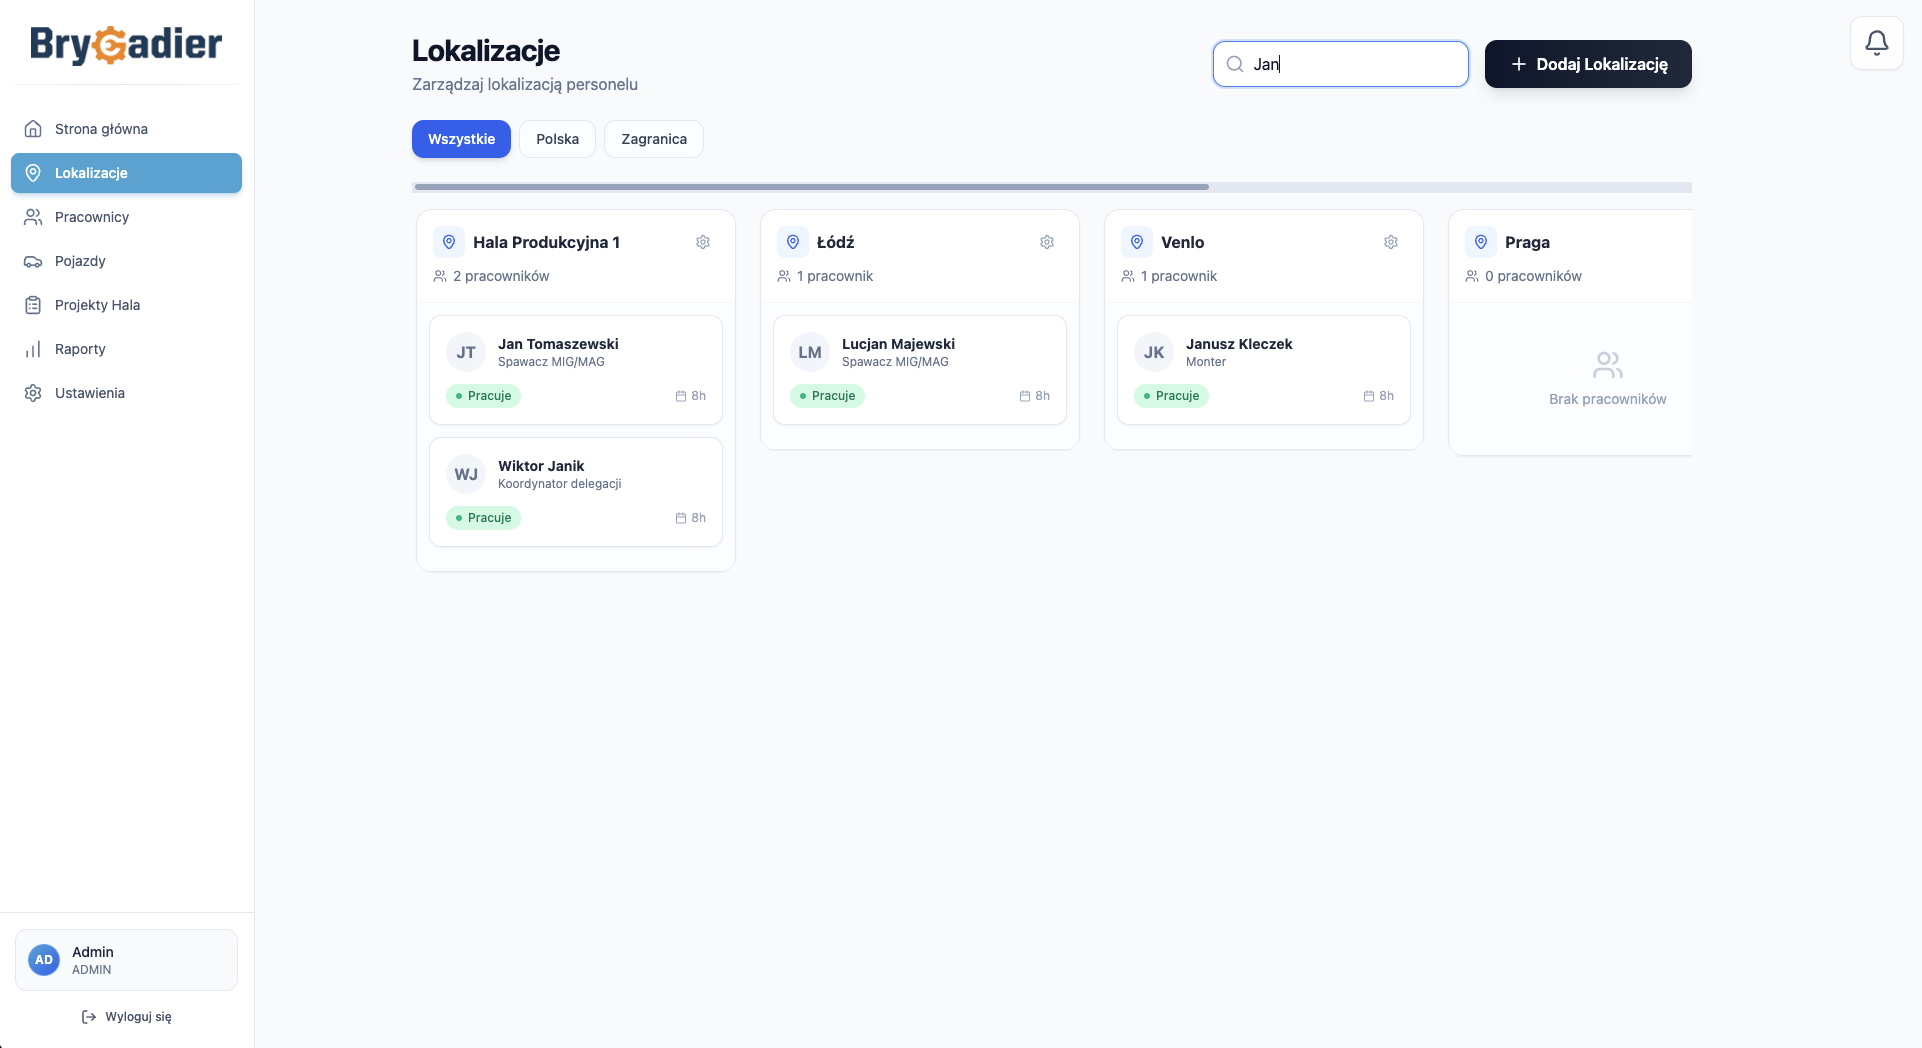Click Wyloguj się to log out

(126, 1017)
